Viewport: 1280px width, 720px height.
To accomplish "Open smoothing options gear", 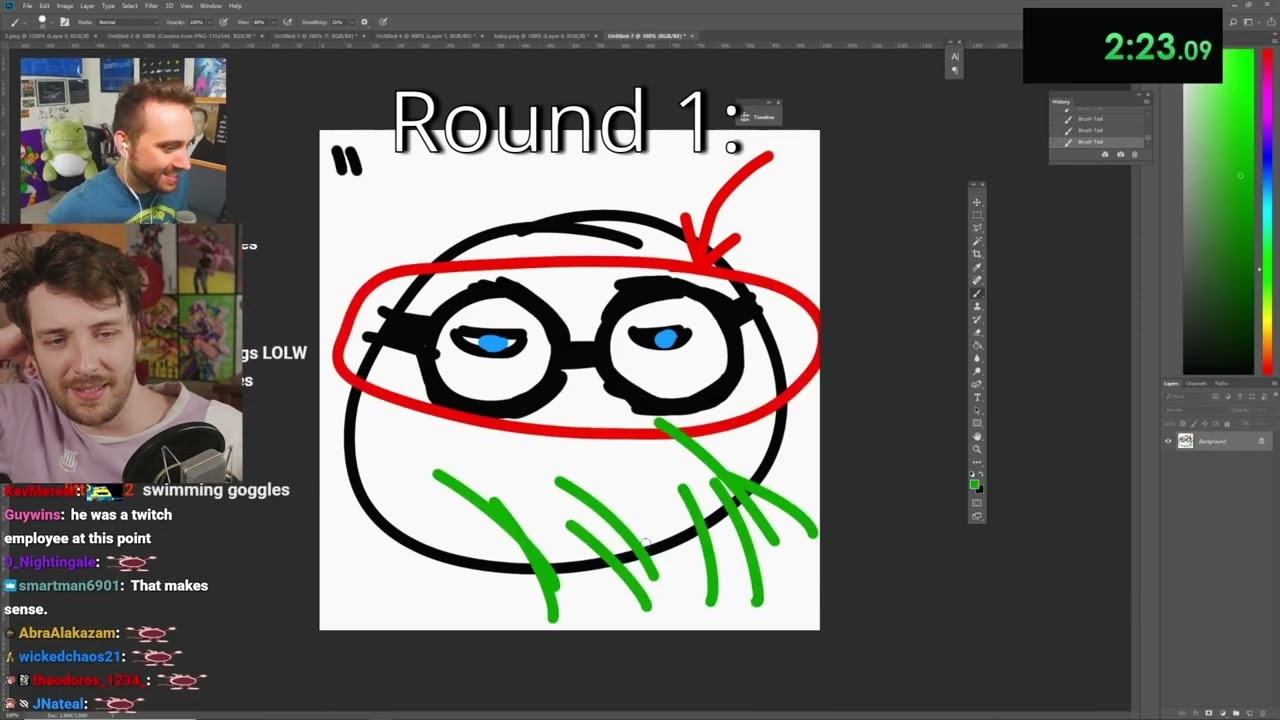I will pos(364,22).
